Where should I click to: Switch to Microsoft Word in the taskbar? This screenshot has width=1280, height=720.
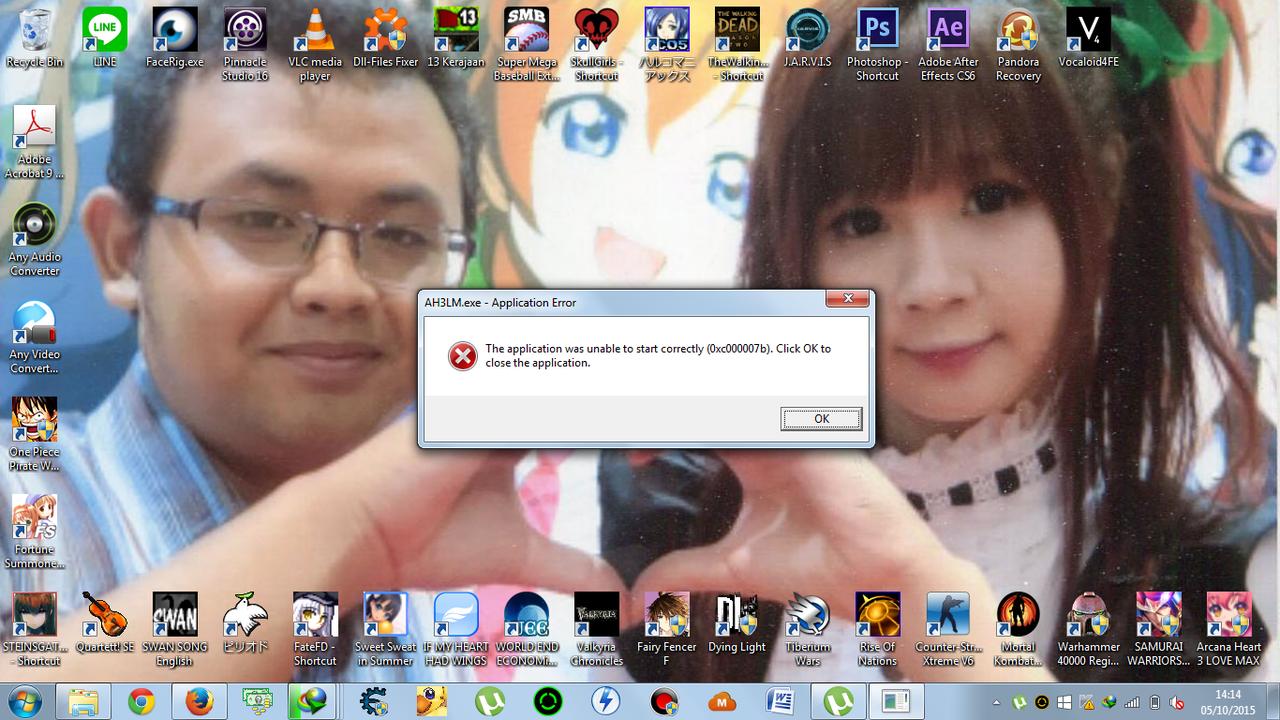779,702
